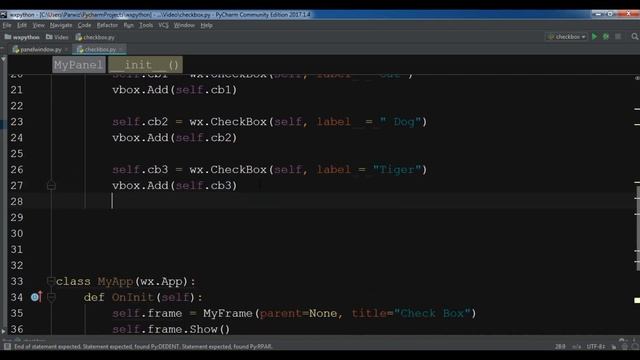The height and width of the screenshot is (360, 640).
Task: Click 'MyApp' class name on line 33
Action: coord(116,281)
